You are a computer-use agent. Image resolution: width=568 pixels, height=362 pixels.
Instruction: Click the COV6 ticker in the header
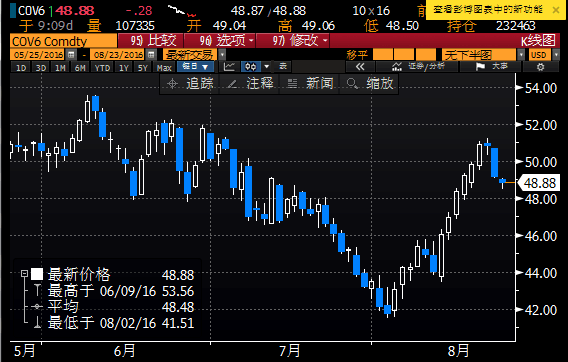tap(31, 11)
